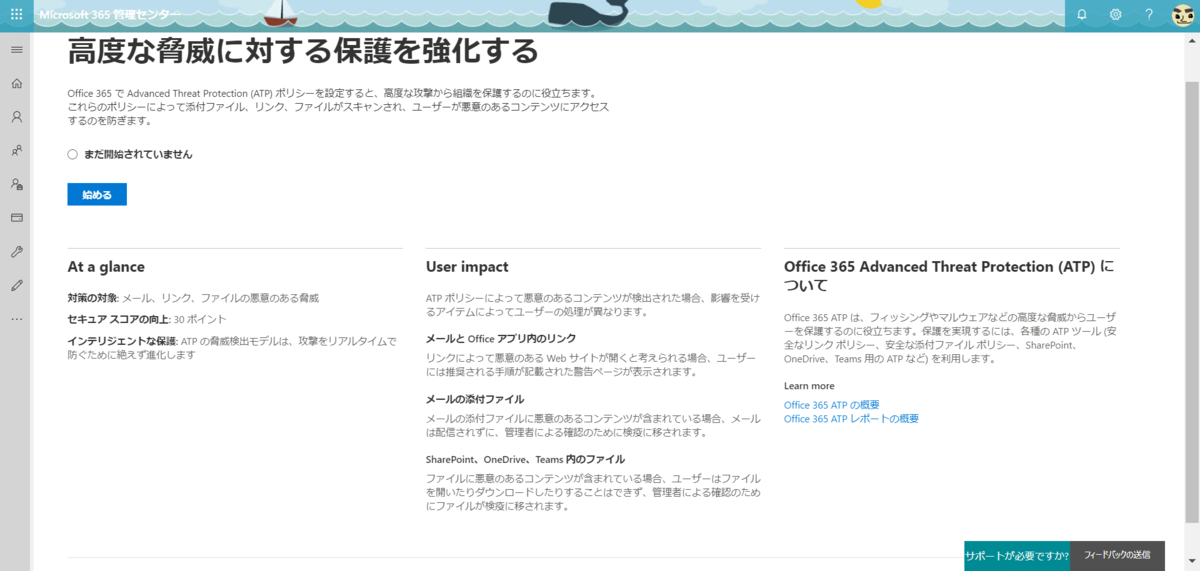
Task: Open Billing card icon in sidebar
Action: click(x=16, y=217)
